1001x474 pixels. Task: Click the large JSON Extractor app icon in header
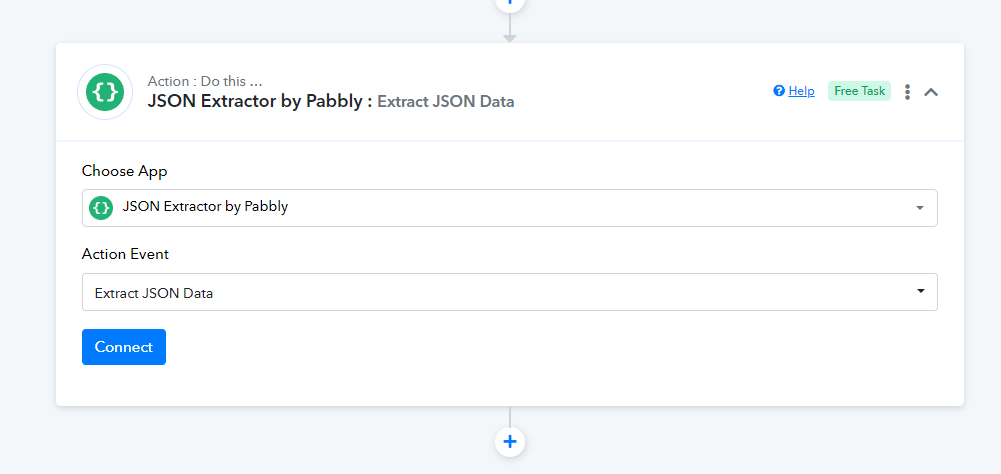click(105, 92)
